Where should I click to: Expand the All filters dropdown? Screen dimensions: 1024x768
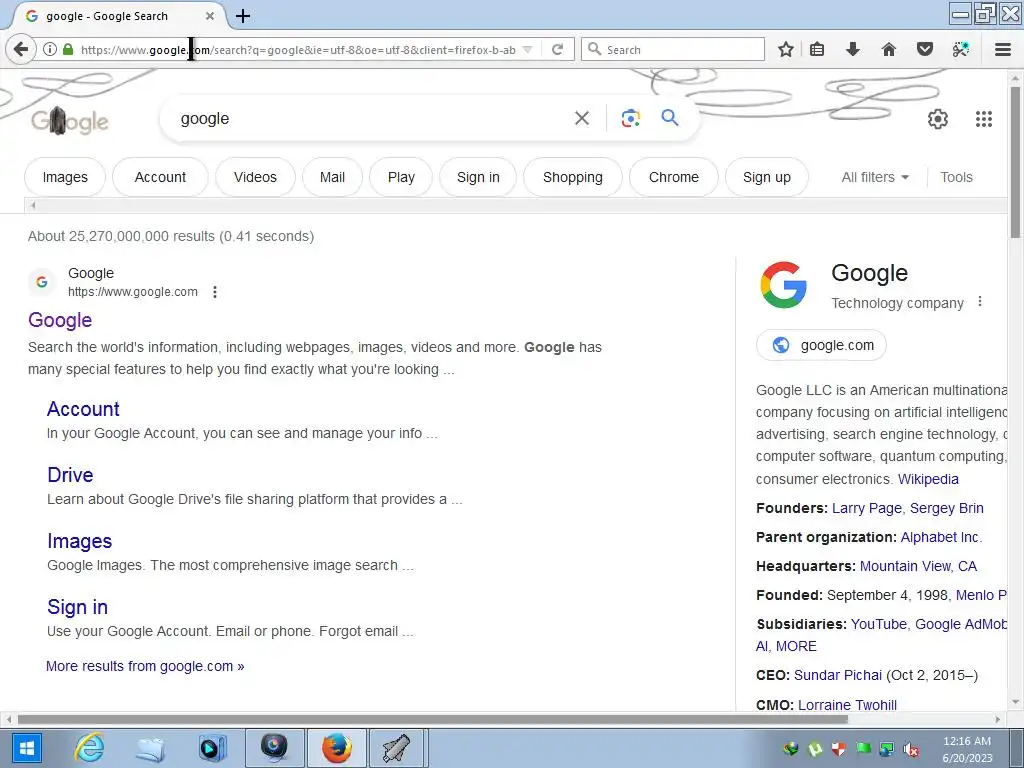tap(874, 177)
